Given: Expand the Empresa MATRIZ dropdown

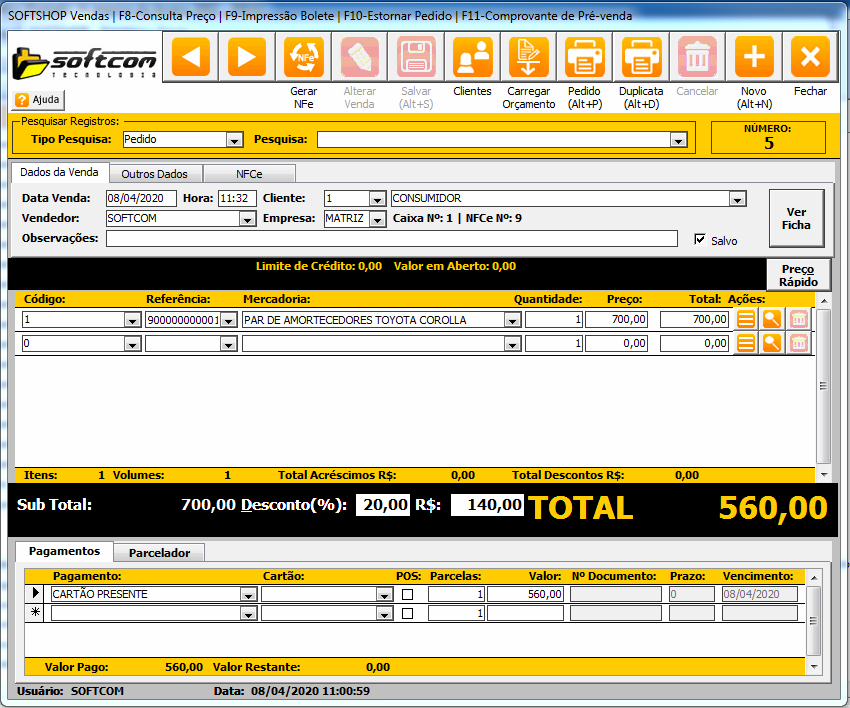Looking at the screenshot, I should pos(377,219).
